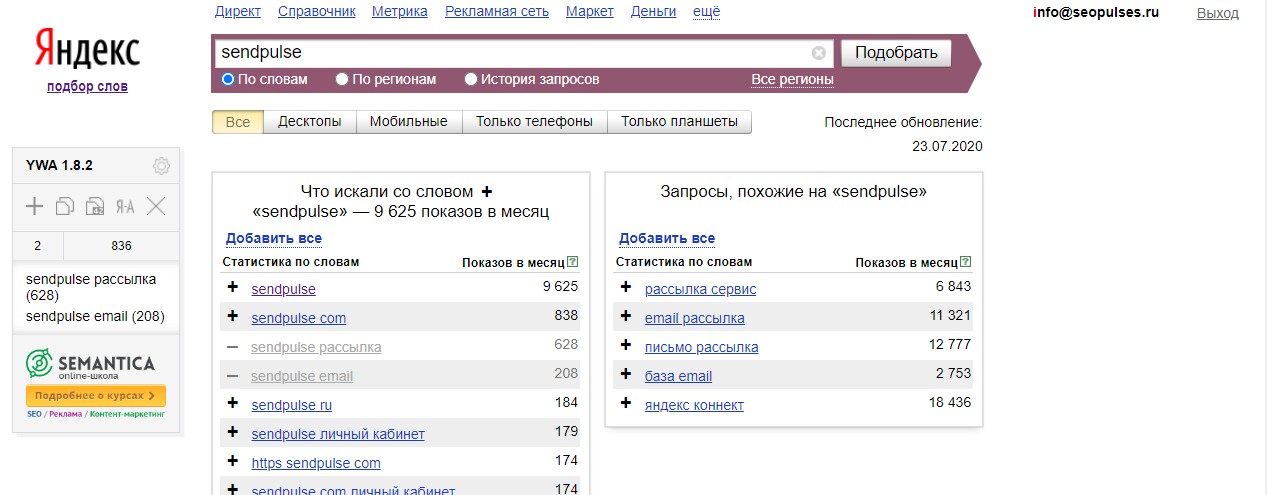Select the 'По словам' radio button
The image size is (1267, 495).
228,79
